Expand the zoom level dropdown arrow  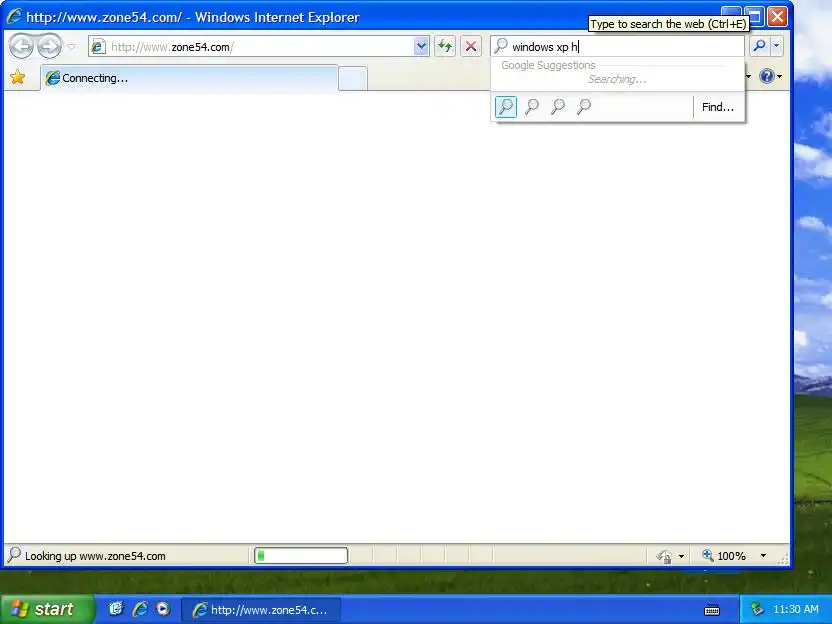pyautogui.click(x=763, y=556)
